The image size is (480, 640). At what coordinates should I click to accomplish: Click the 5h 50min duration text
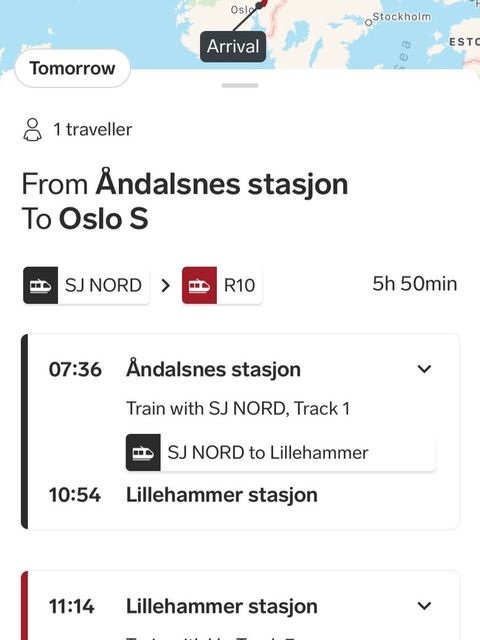[x=415, y=284]
